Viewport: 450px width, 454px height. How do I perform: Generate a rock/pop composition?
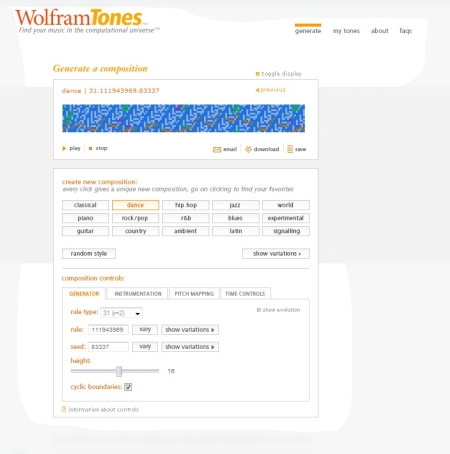pyautogui.click(x=135, y=218)
